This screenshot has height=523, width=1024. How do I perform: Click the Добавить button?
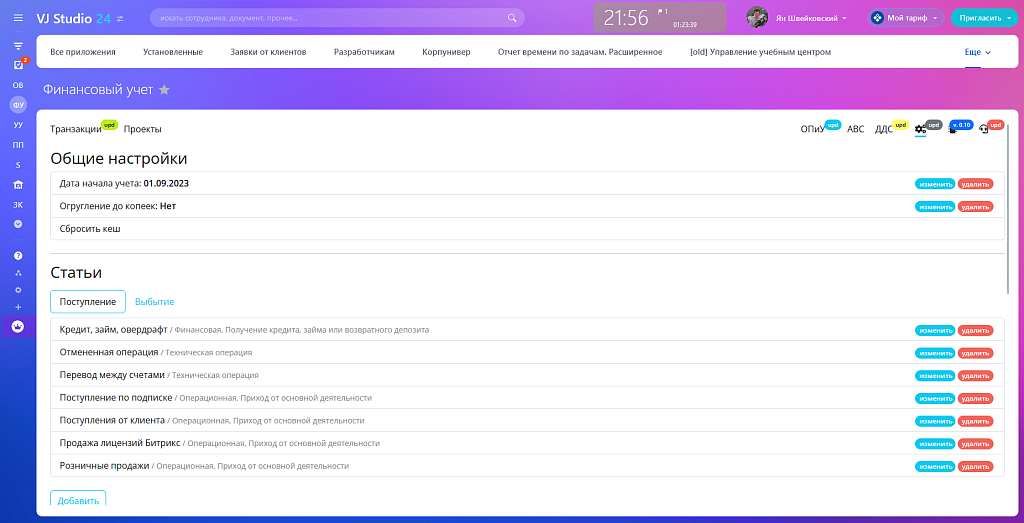(x=78, y=500)
